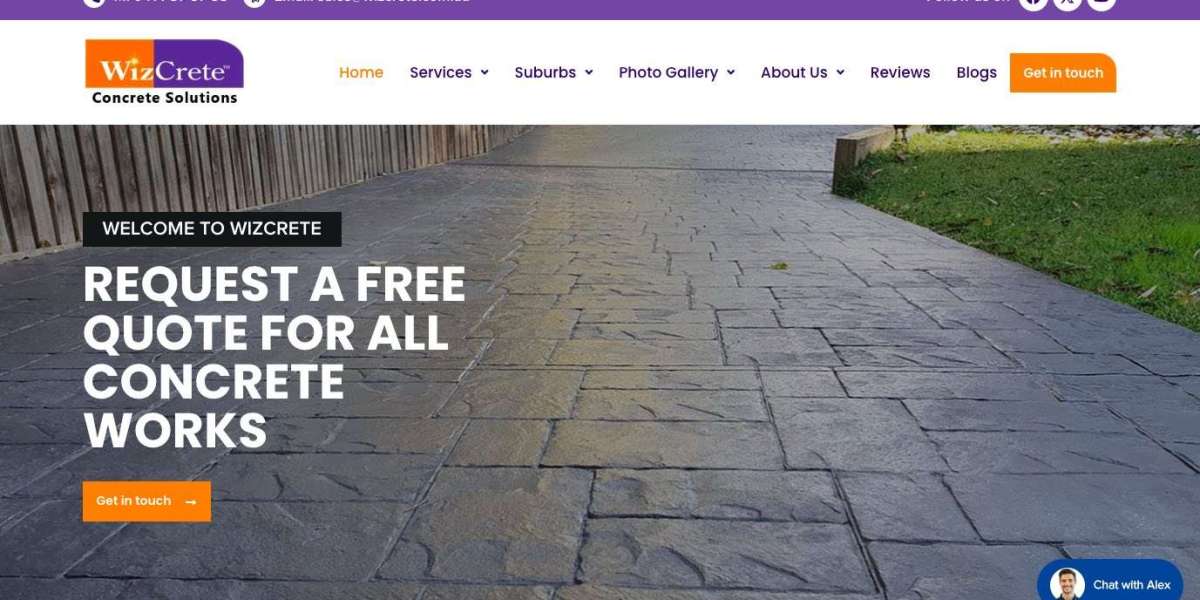Open the Facebook social icon in top bar
The width and height of the screenshot is (1200, 600).
pos(1033,2)
